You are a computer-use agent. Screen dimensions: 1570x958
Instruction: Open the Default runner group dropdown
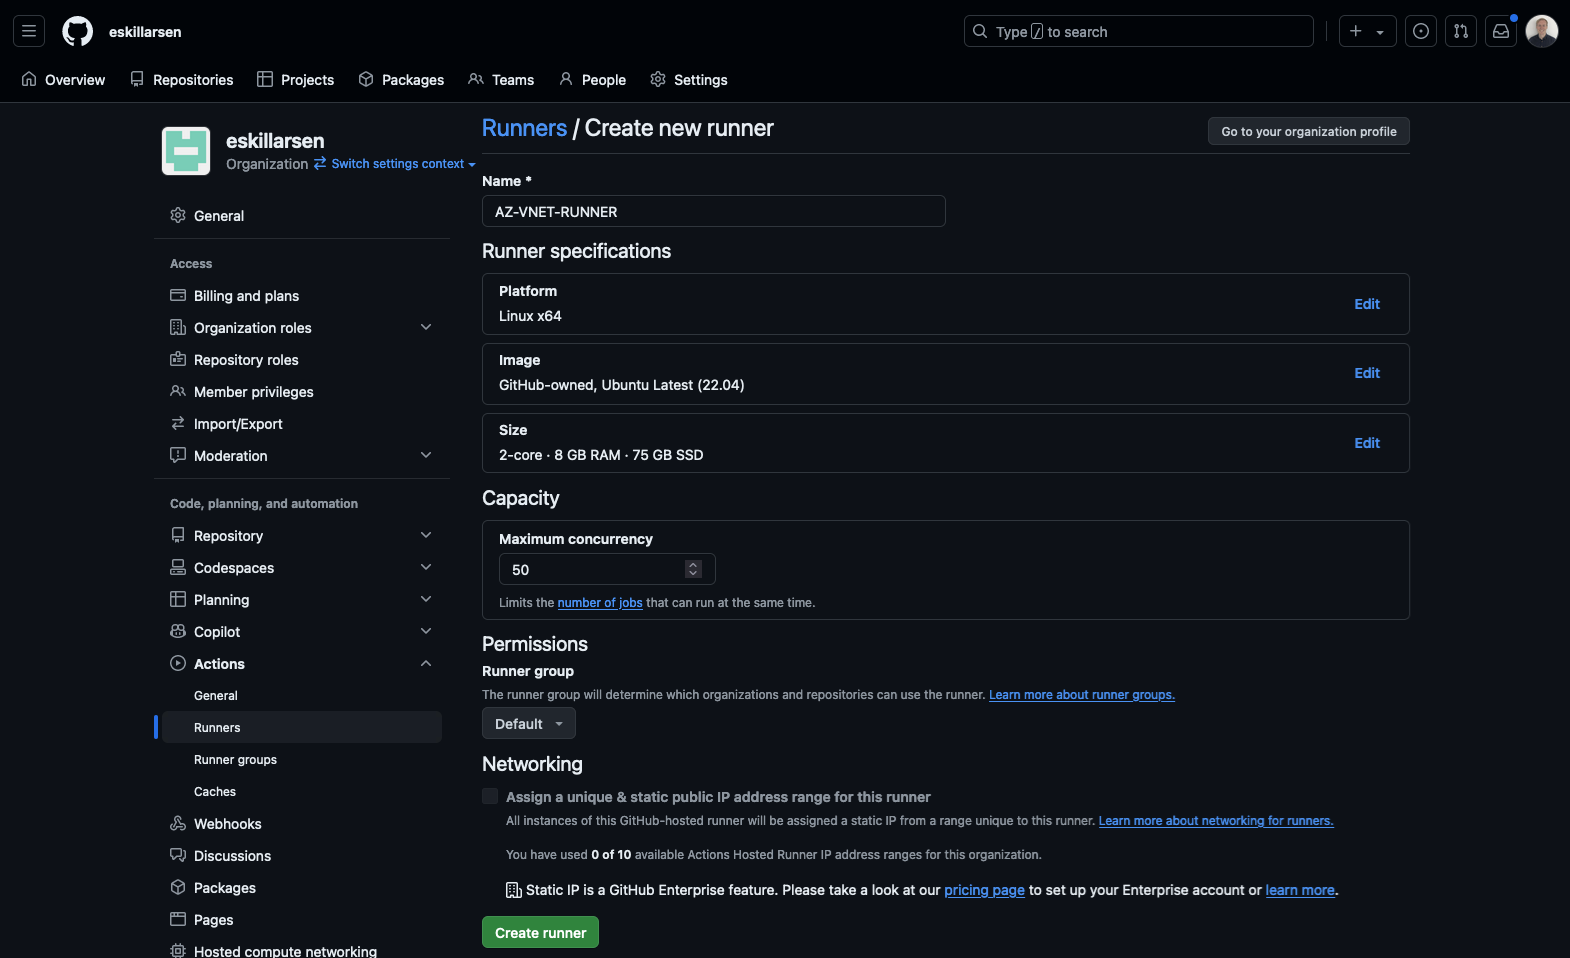pos(529,723)
